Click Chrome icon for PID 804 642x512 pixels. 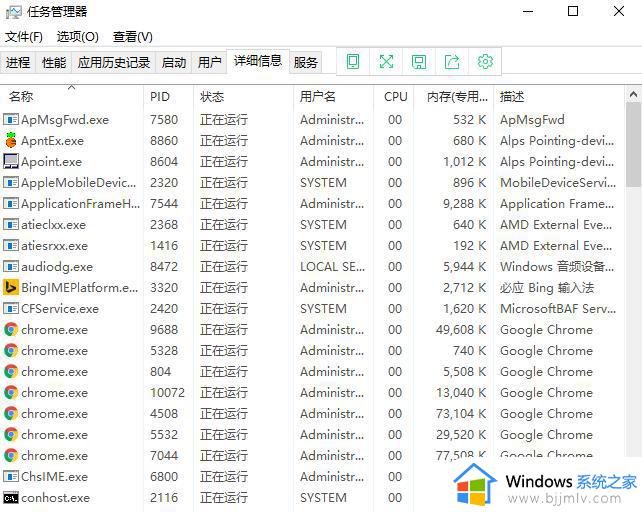coord(11,372)
